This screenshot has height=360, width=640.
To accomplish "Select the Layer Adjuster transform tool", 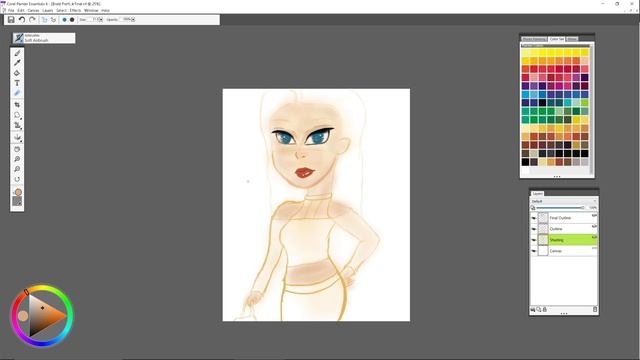I will 17,126.
